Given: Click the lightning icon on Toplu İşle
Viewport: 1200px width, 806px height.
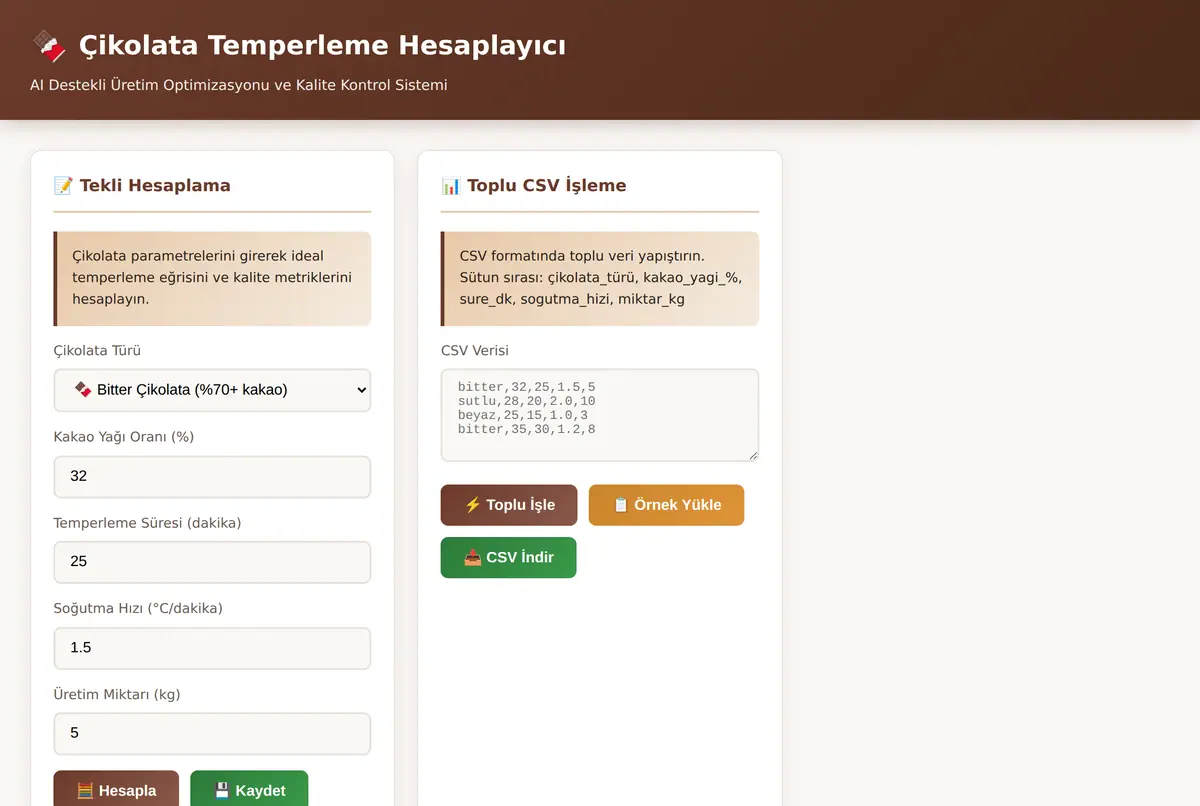Looking at the screenshot, I should 473,505.
